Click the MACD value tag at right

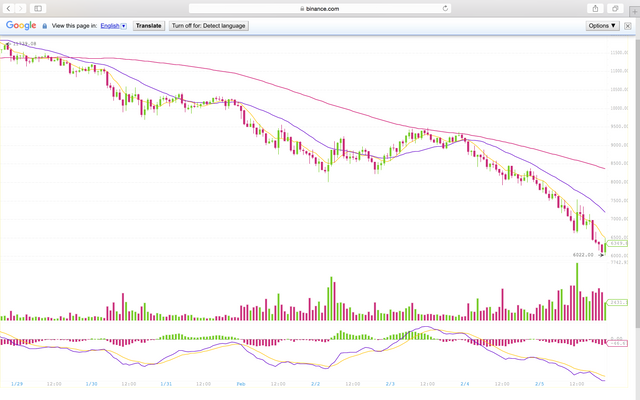click(618, 343)
